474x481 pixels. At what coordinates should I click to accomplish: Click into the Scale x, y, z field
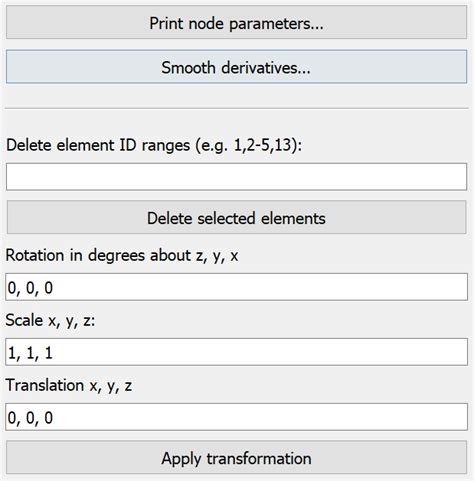(236, 352)
